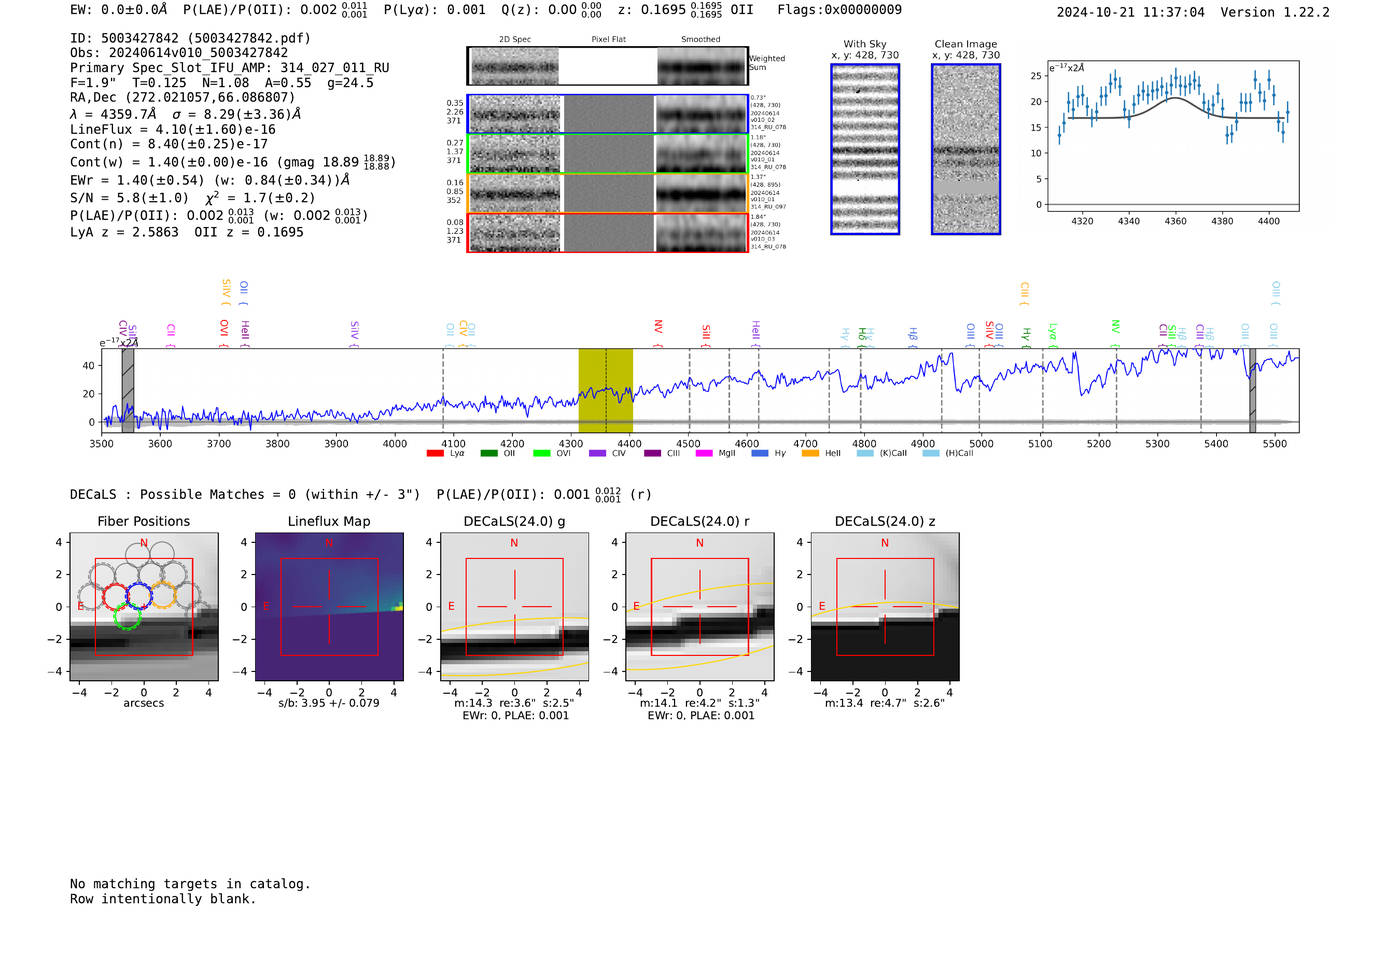Select the red-bordered 2D spectrum row
The width and height of the screenshot is (1400, 953).
coord(607,232)
